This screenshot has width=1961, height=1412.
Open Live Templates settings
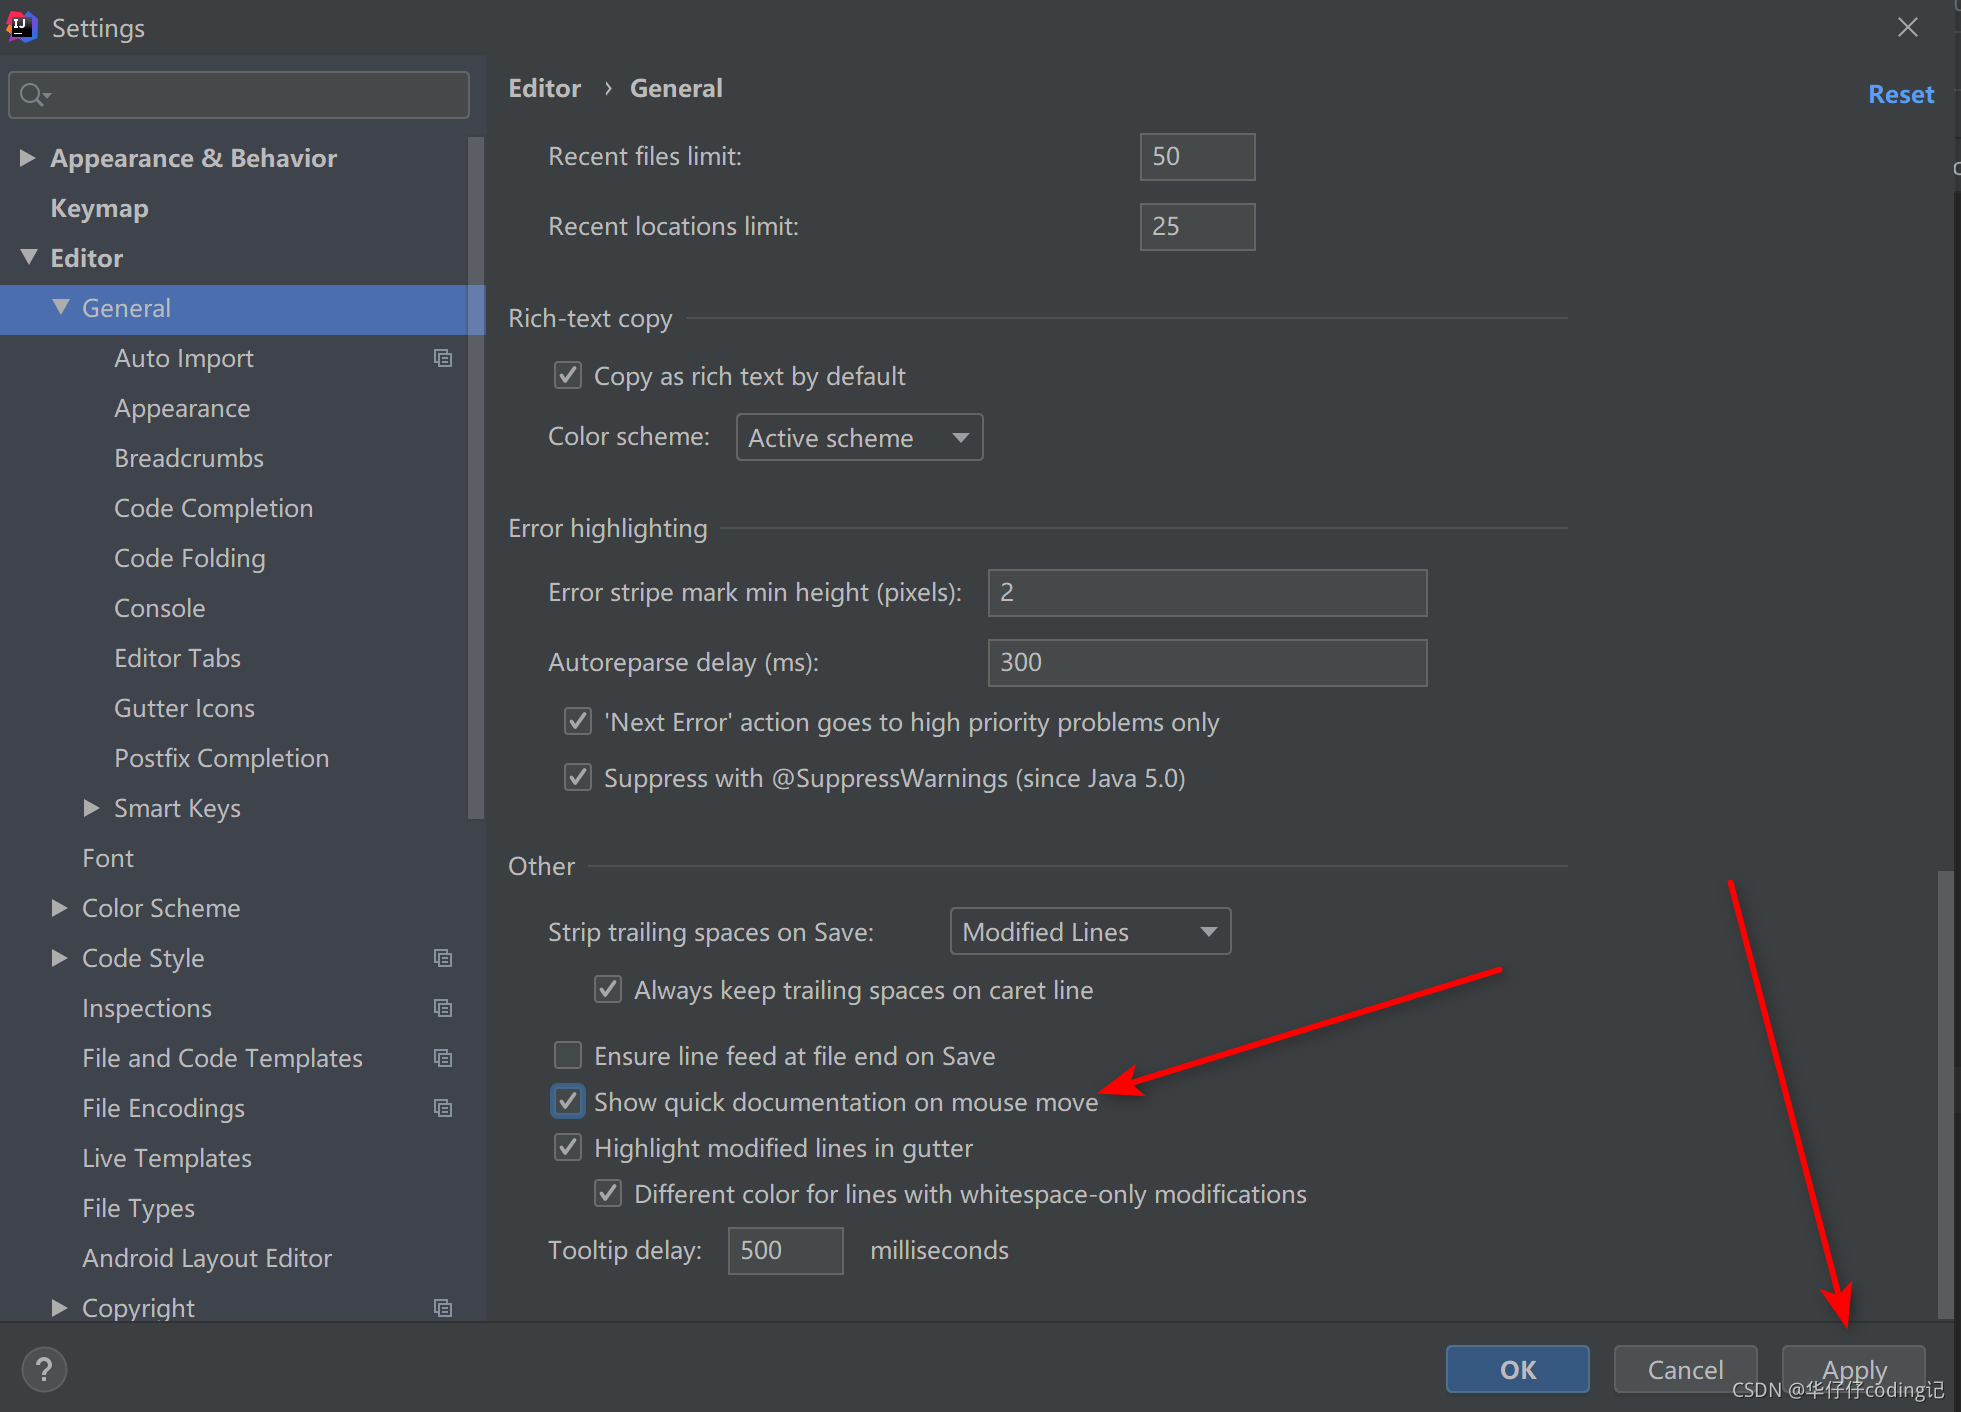(167, 1158)
